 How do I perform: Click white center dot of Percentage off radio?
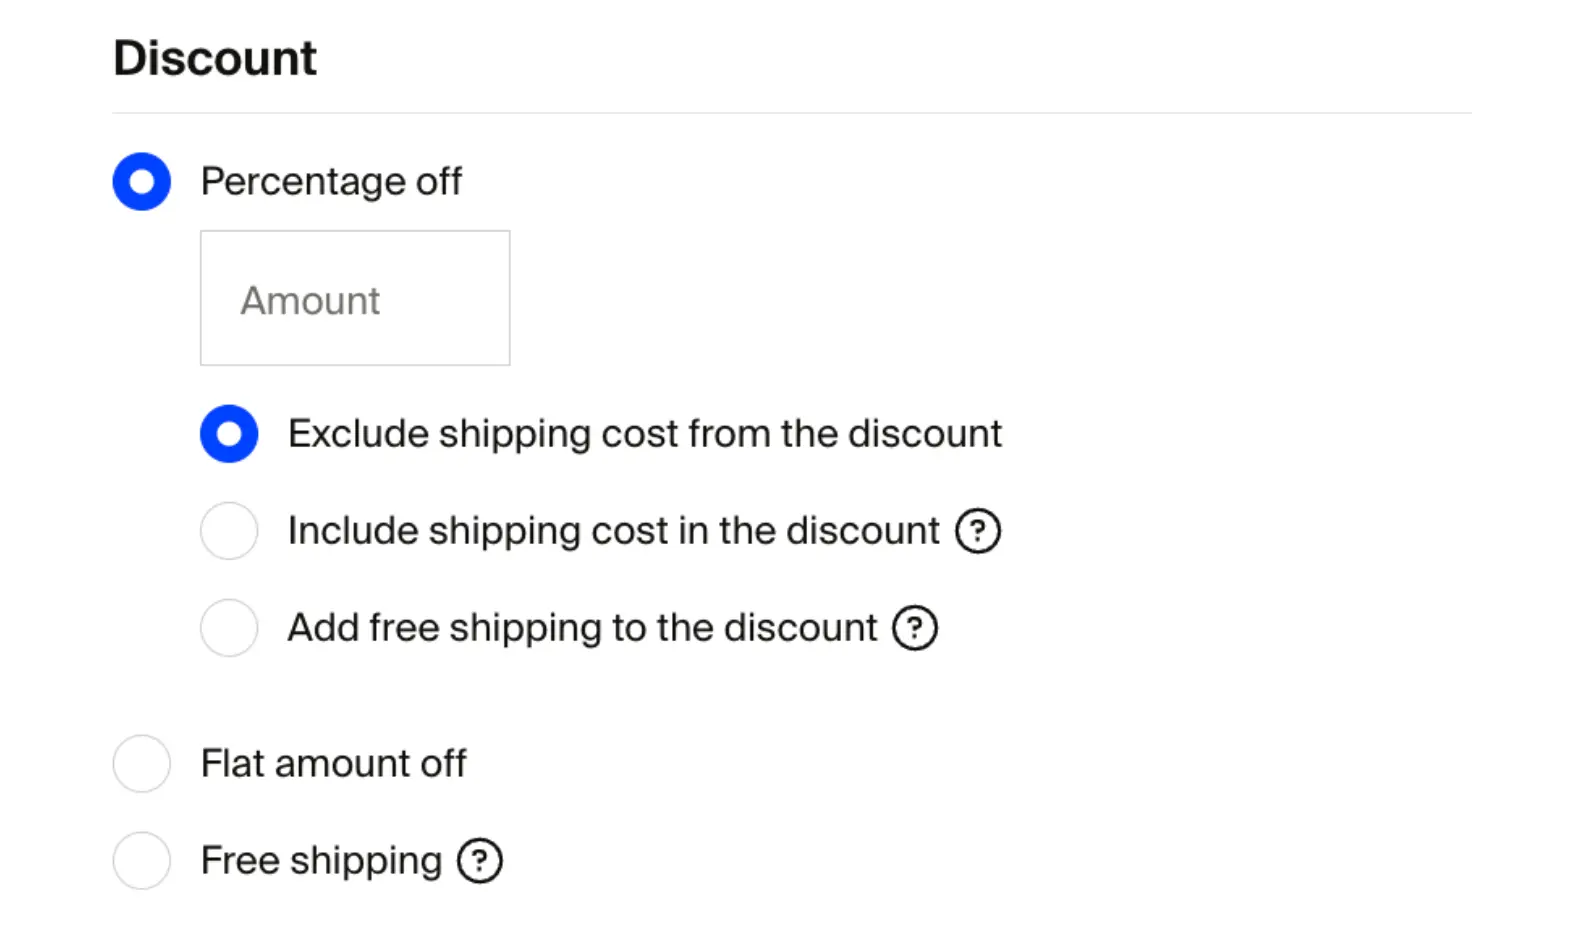coord(142,182)
